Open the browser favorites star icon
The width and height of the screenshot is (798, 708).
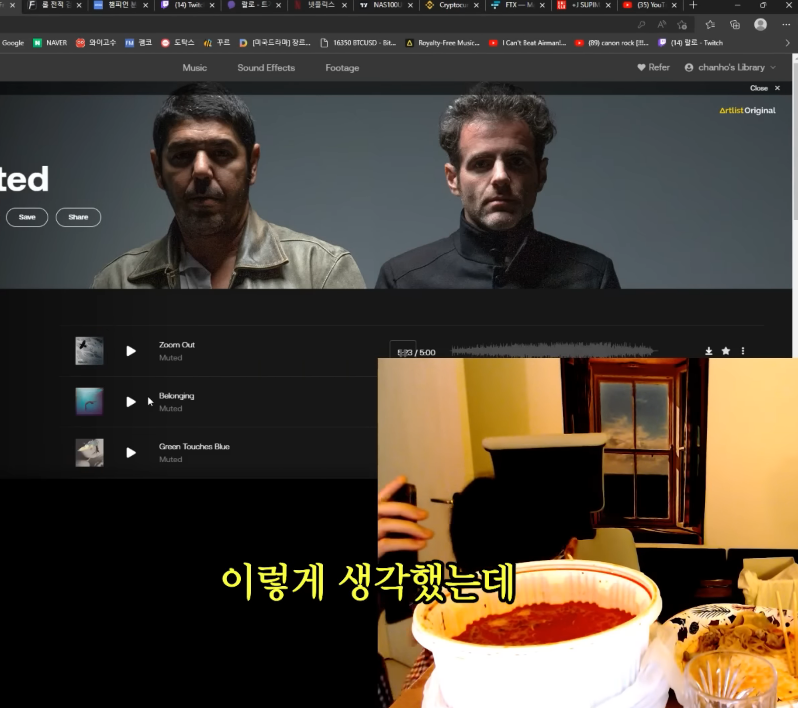pos(710,24)
